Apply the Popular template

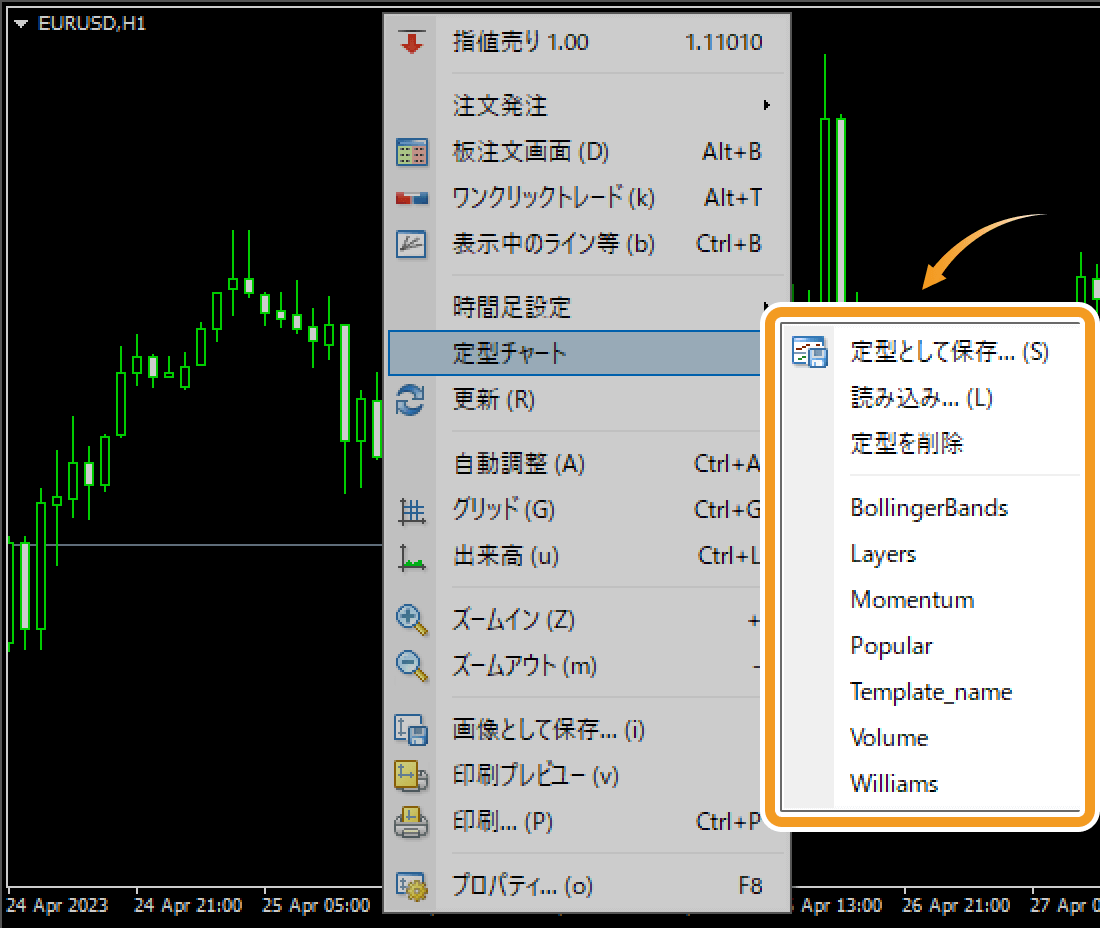(x=932, y=646)
